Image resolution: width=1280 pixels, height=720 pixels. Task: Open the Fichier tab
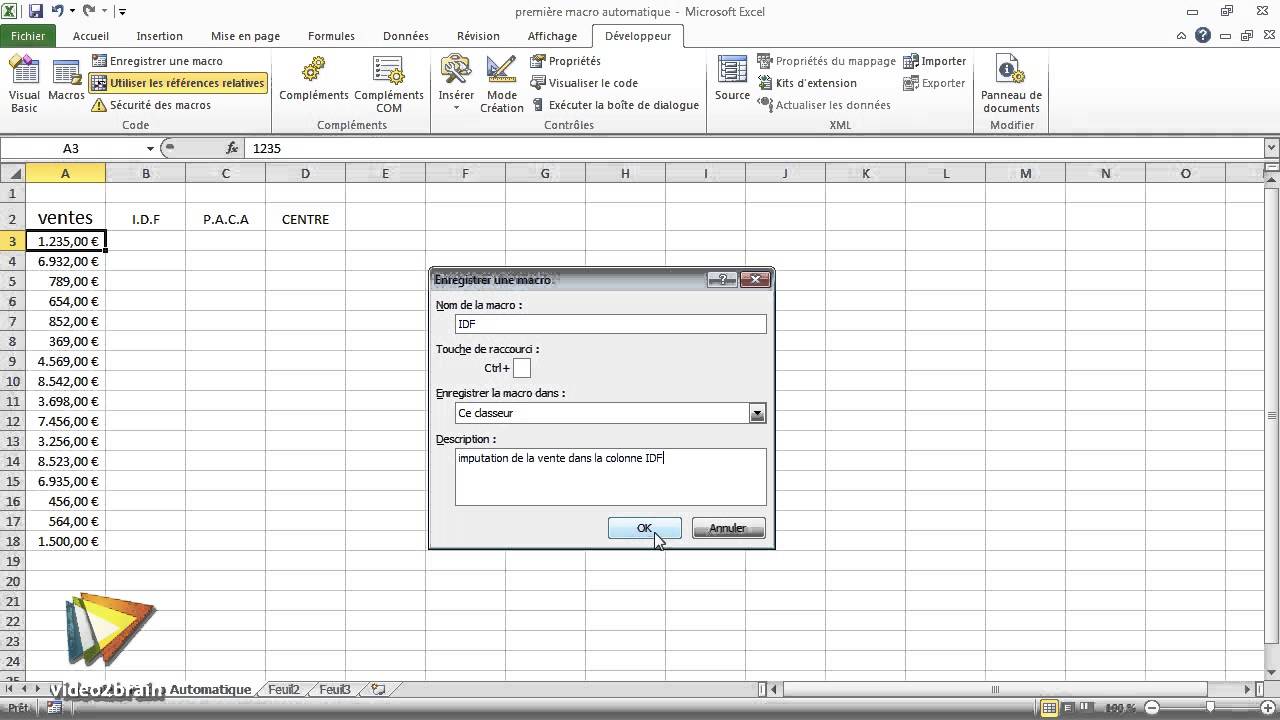[x=28, y=36]
